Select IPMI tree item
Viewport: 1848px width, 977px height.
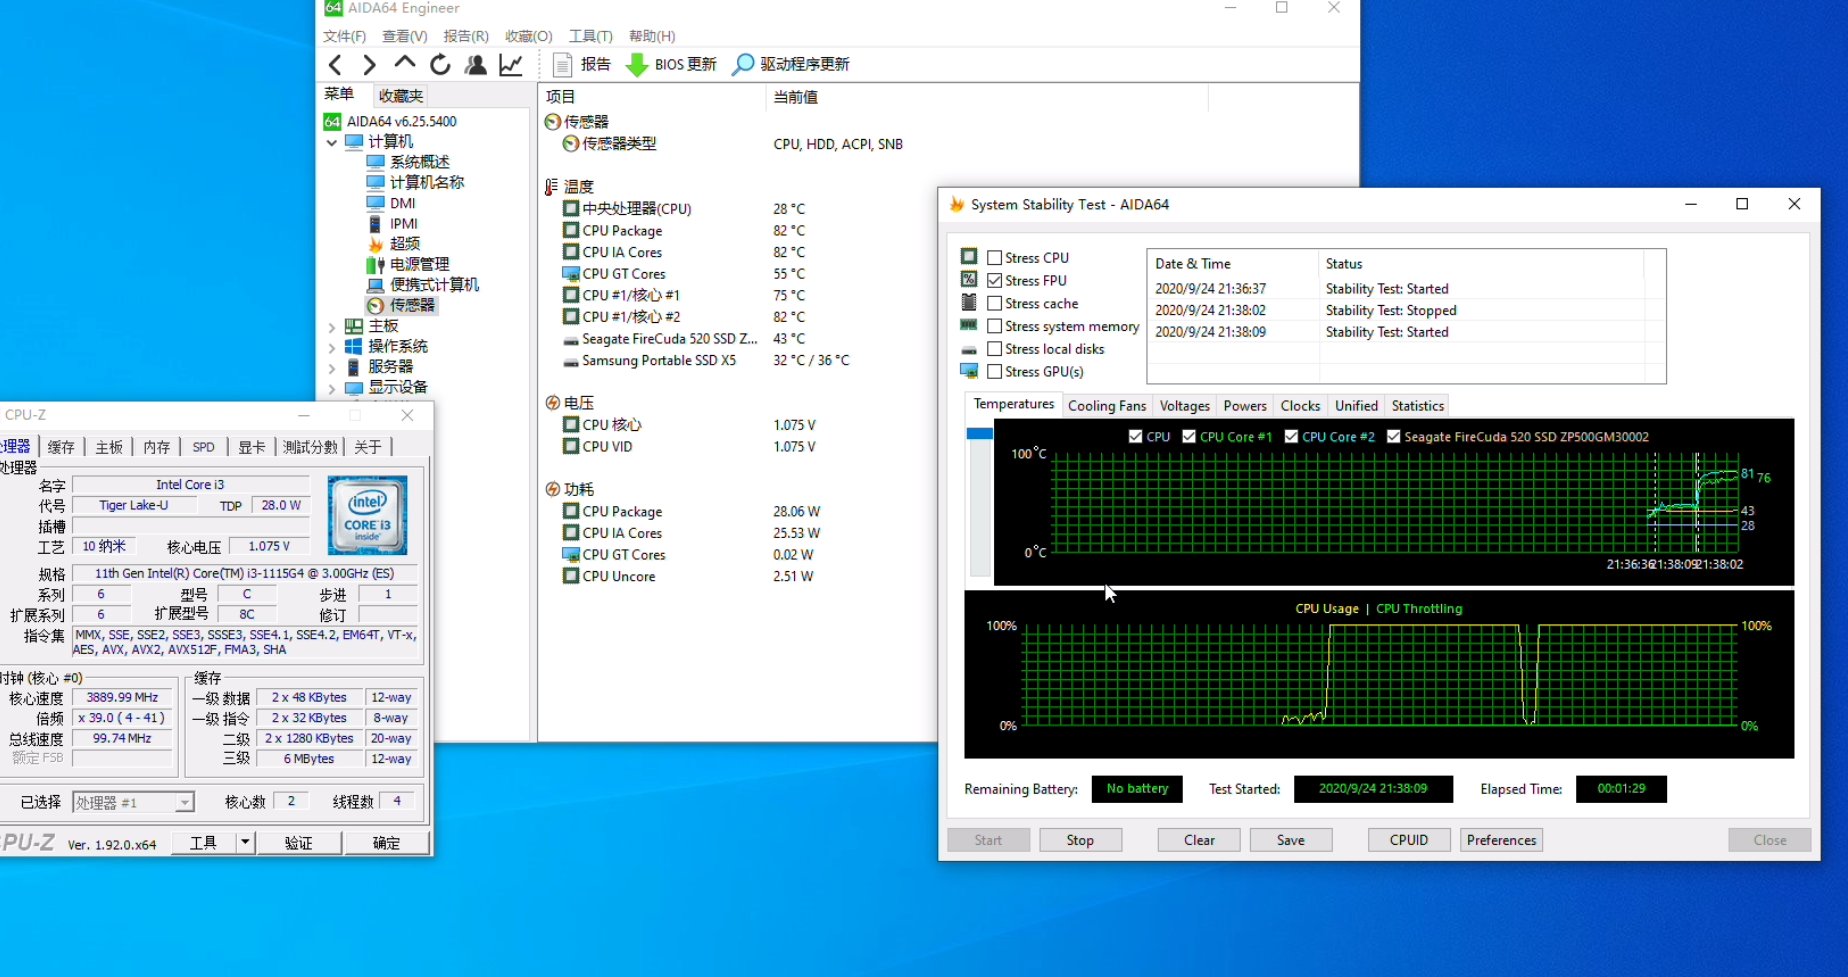click(404, 223)
